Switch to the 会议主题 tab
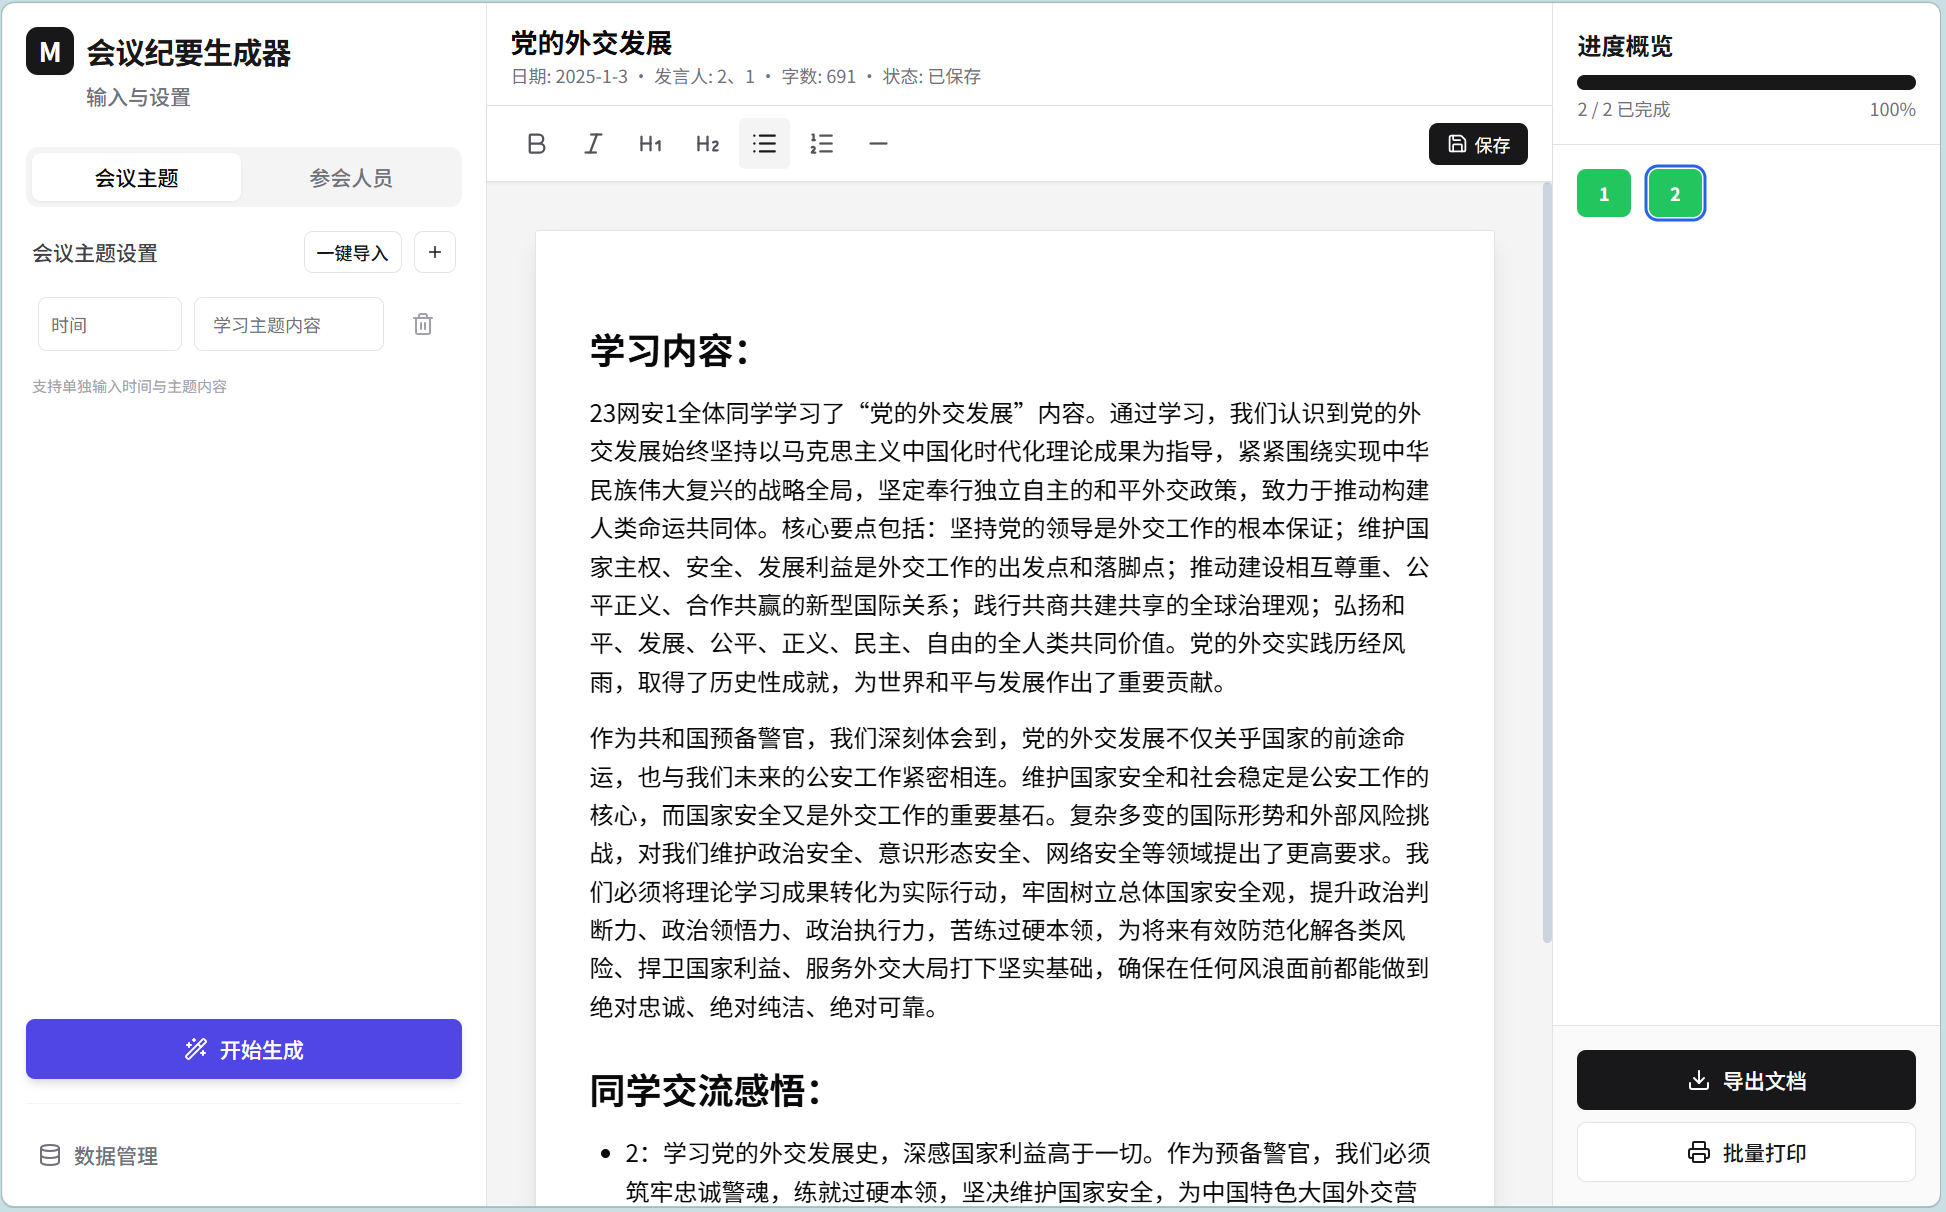The height and width of the screenshot is (1212, 1946). [135, 177]
